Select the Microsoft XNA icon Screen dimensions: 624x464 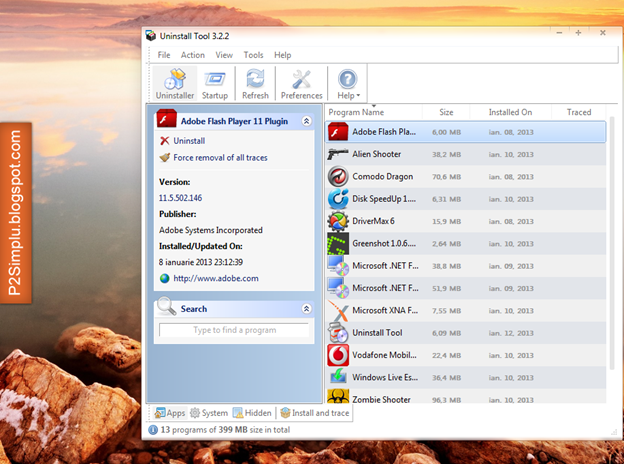[338, 310]
